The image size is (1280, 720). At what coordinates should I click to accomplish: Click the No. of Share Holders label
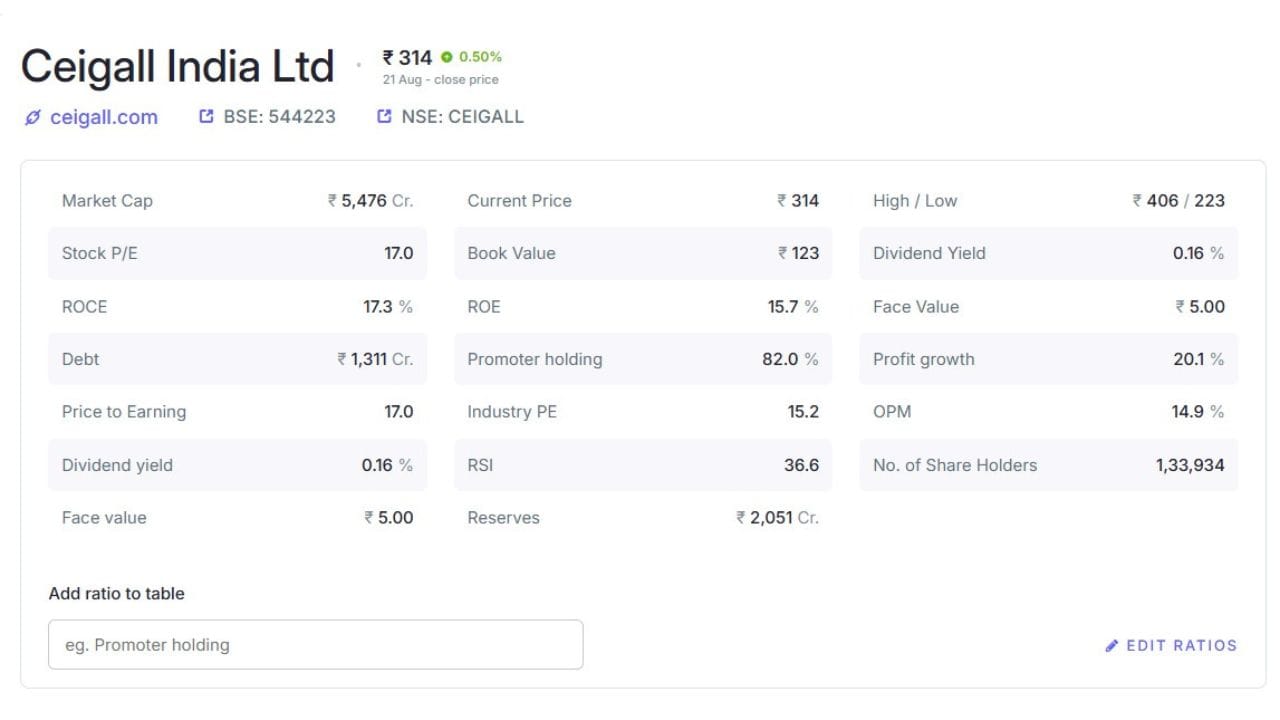[x=955, y=465]
